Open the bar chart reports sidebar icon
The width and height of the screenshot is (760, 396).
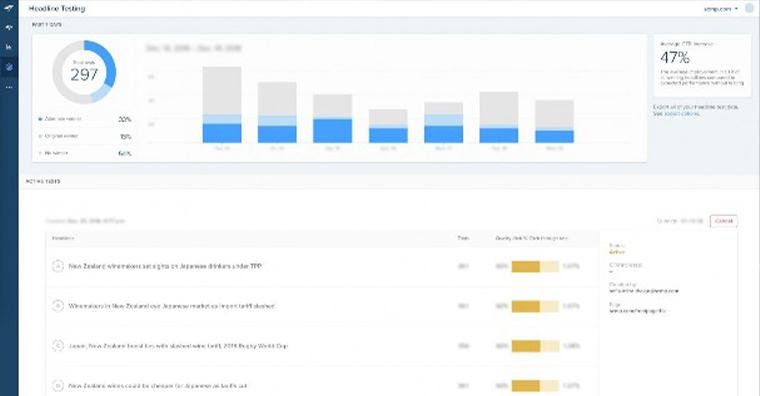pyautogui.click(x=9, y=47)
